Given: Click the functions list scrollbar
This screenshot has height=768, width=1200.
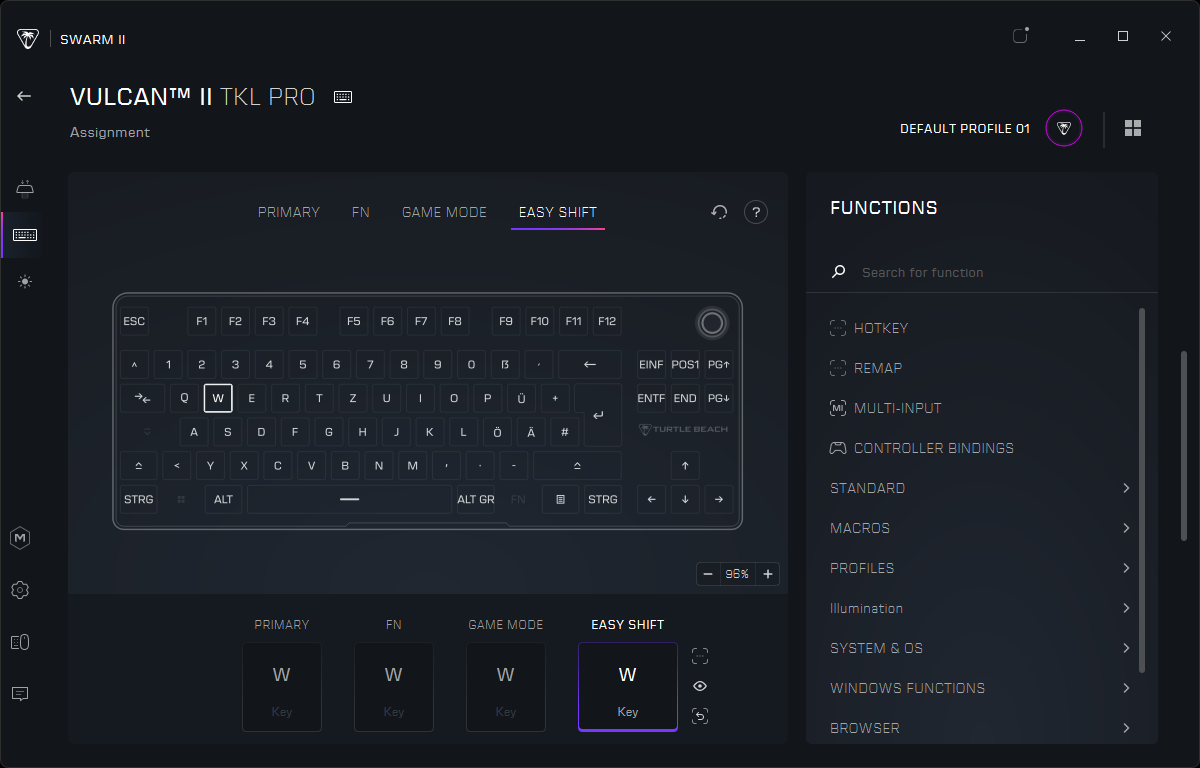Looking at the screenshot, I should [1142, 490].
